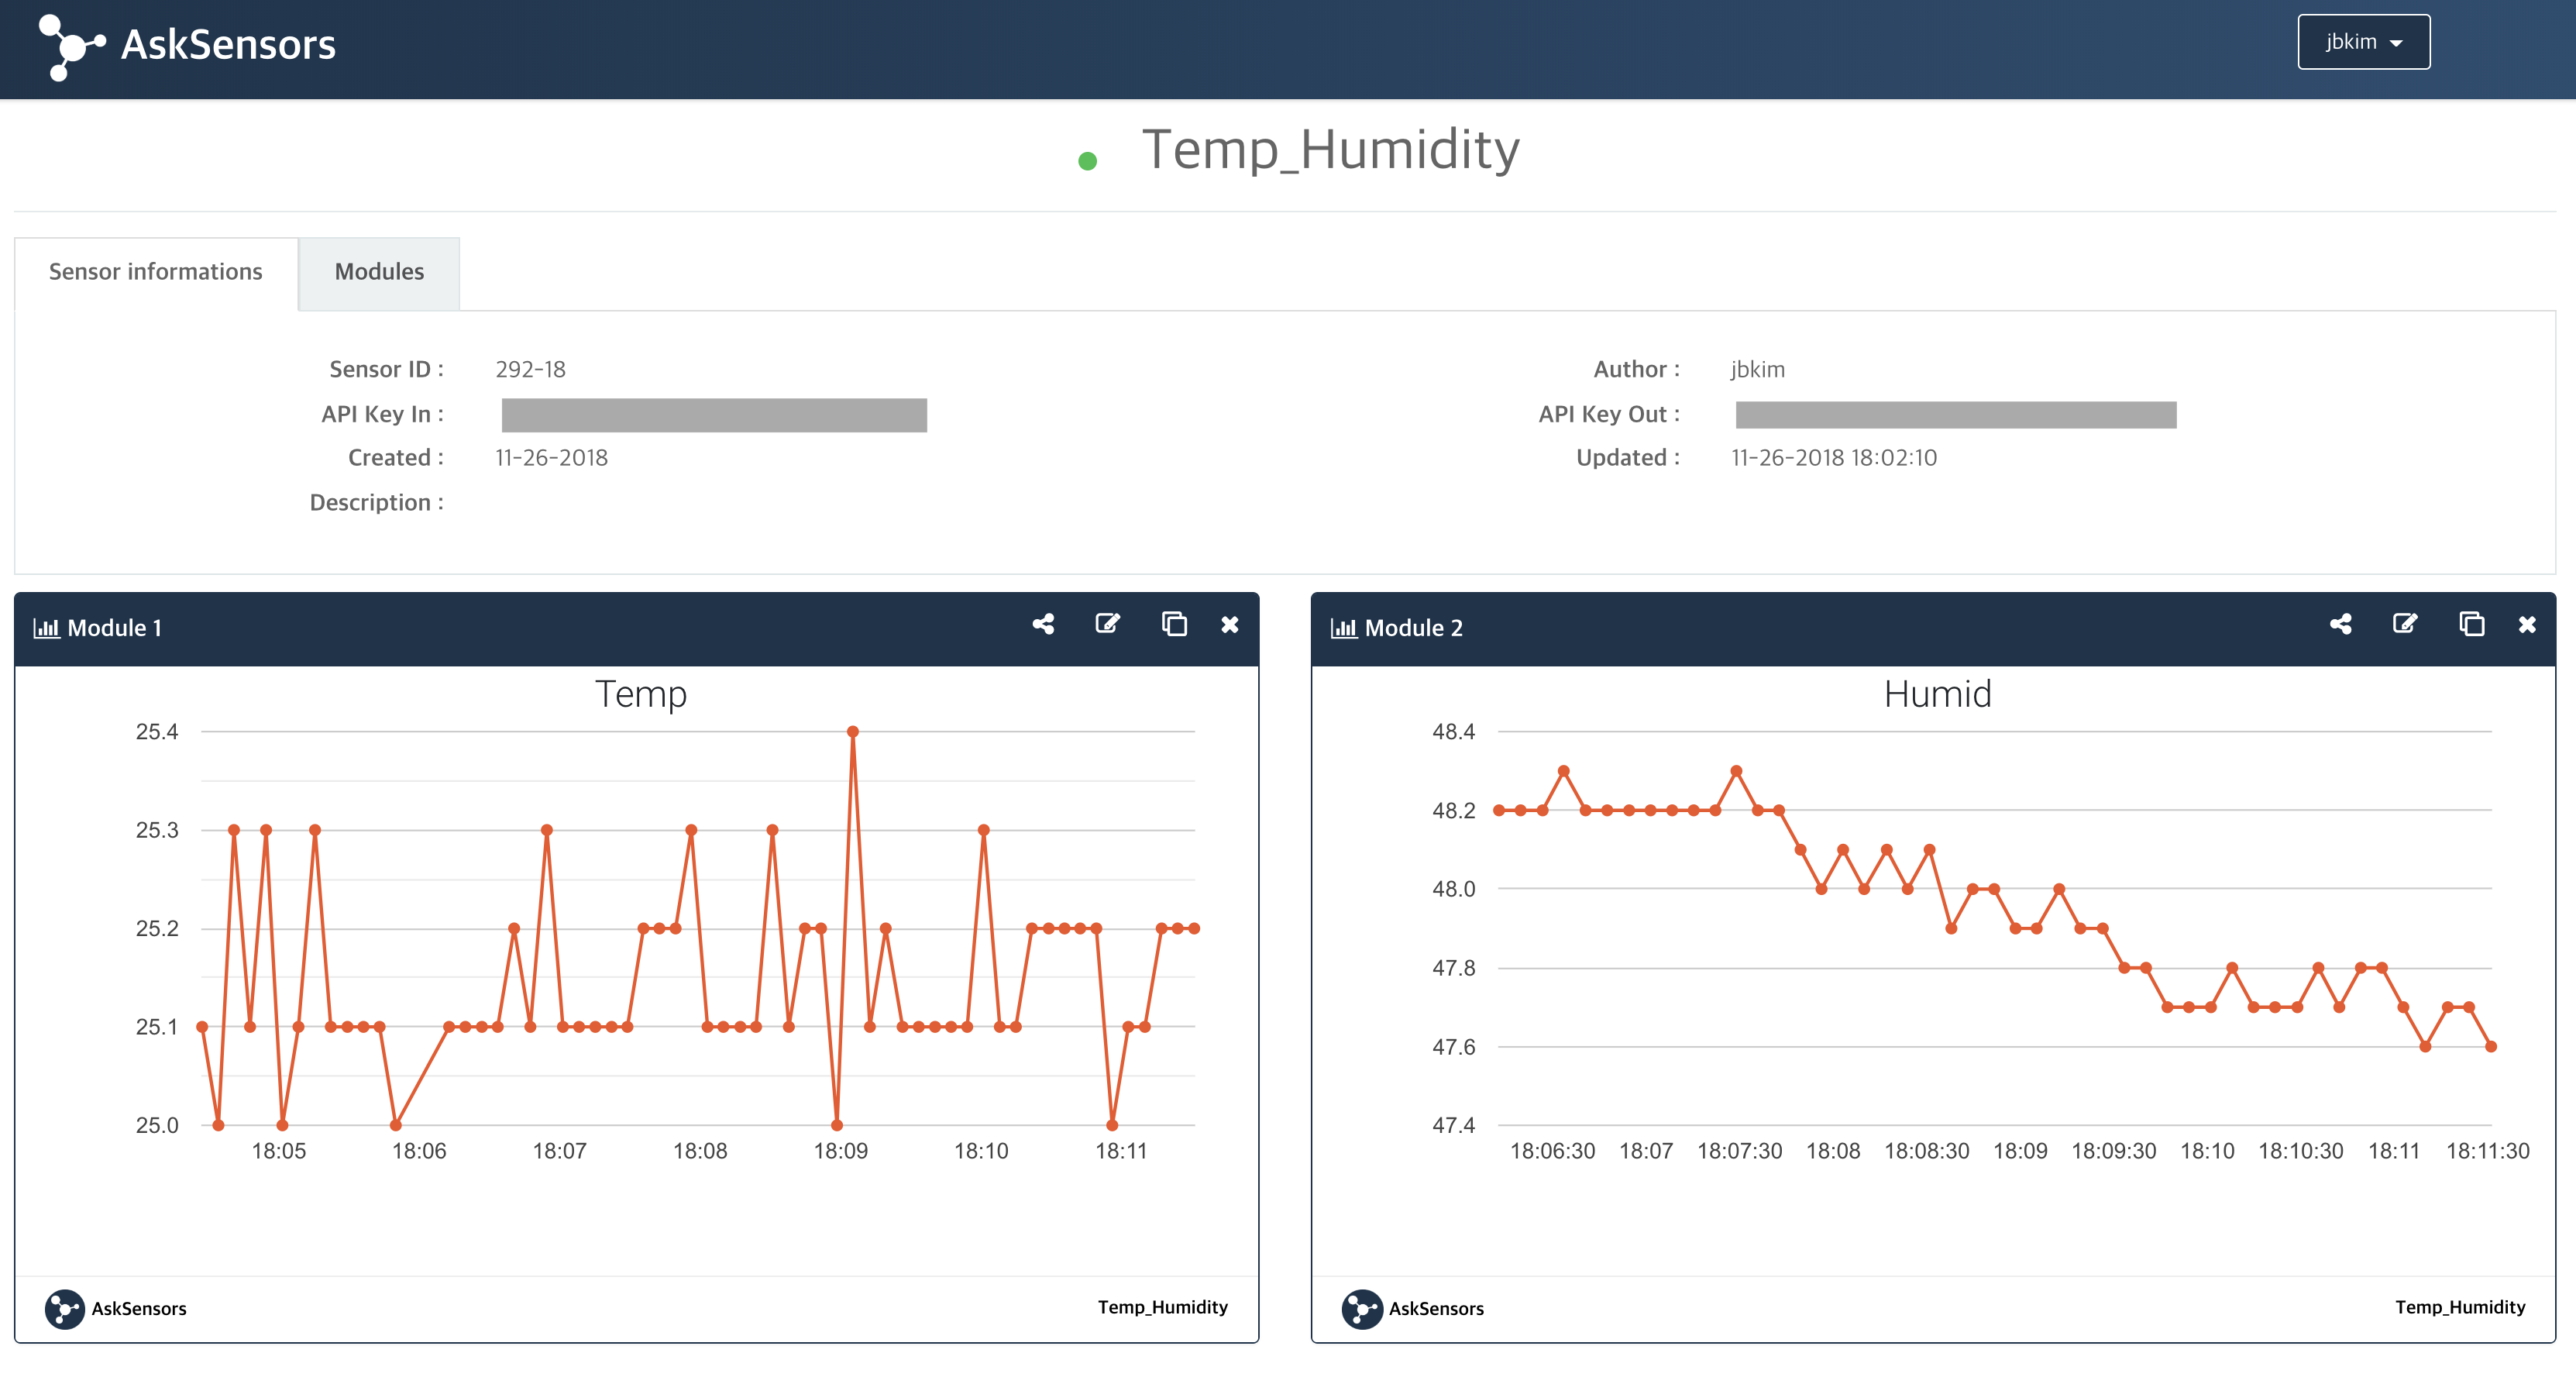Duplicate Module 2 graph
This screenshot has height=1384, width=2576.
(2471, 624)
